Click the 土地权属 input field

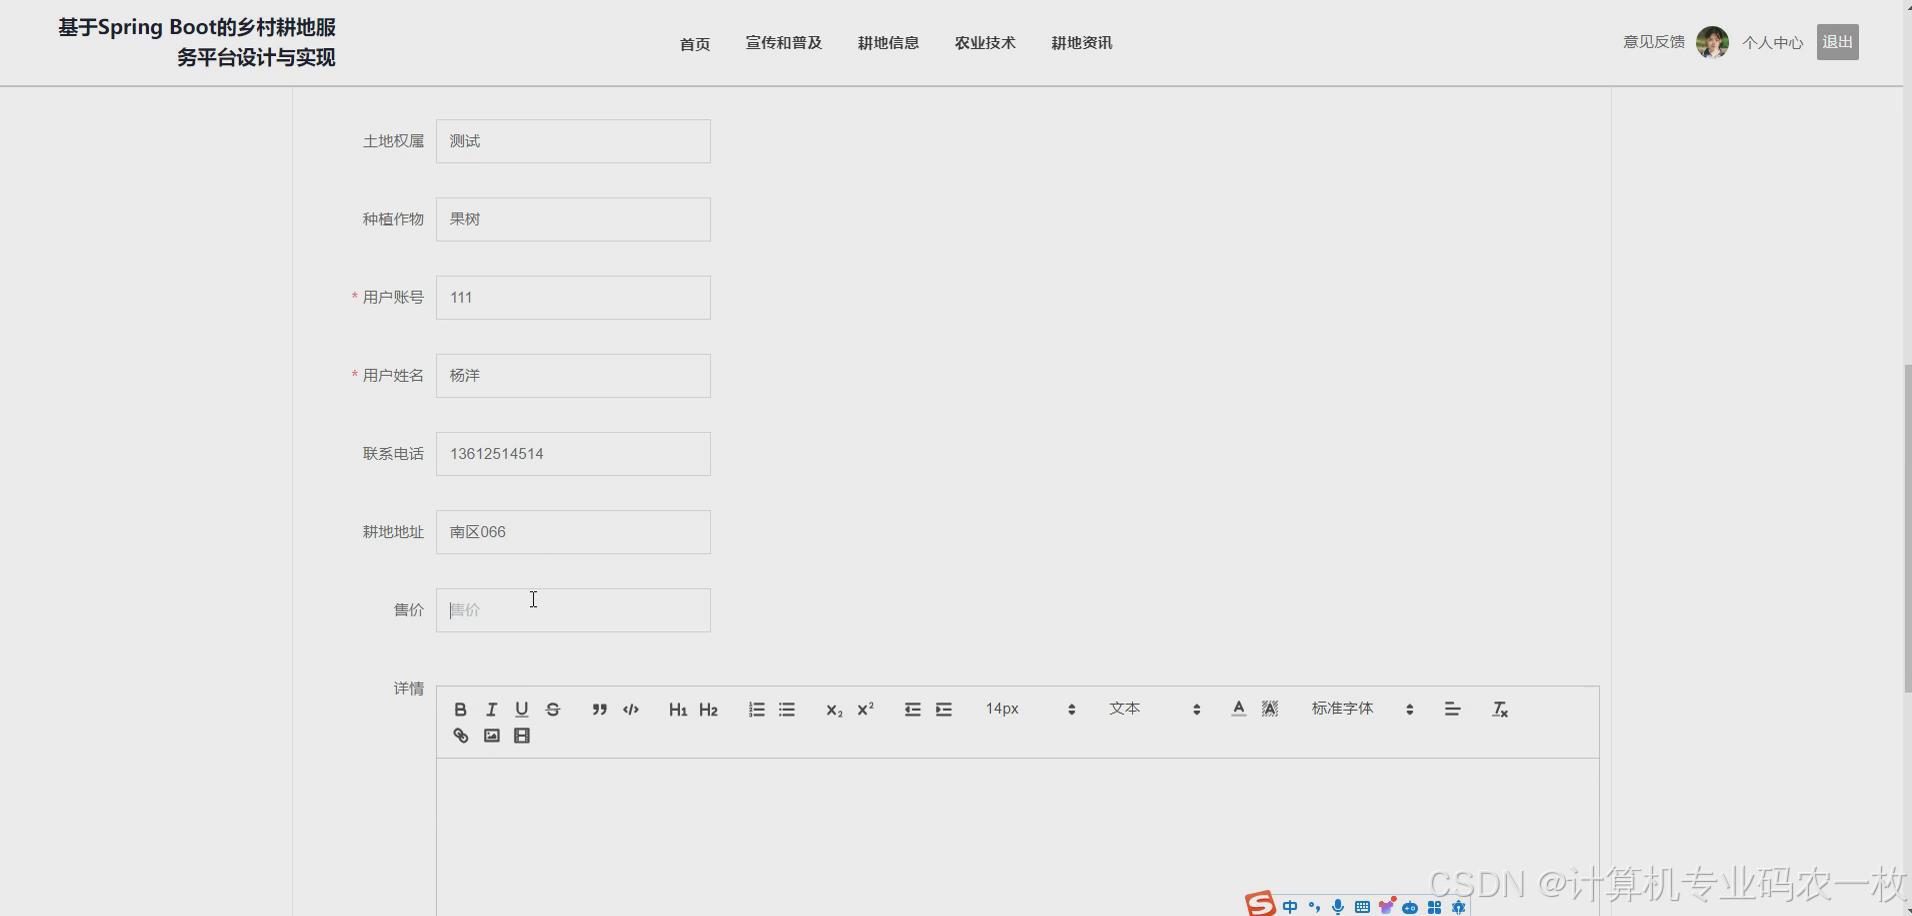(x=573, y=141)
